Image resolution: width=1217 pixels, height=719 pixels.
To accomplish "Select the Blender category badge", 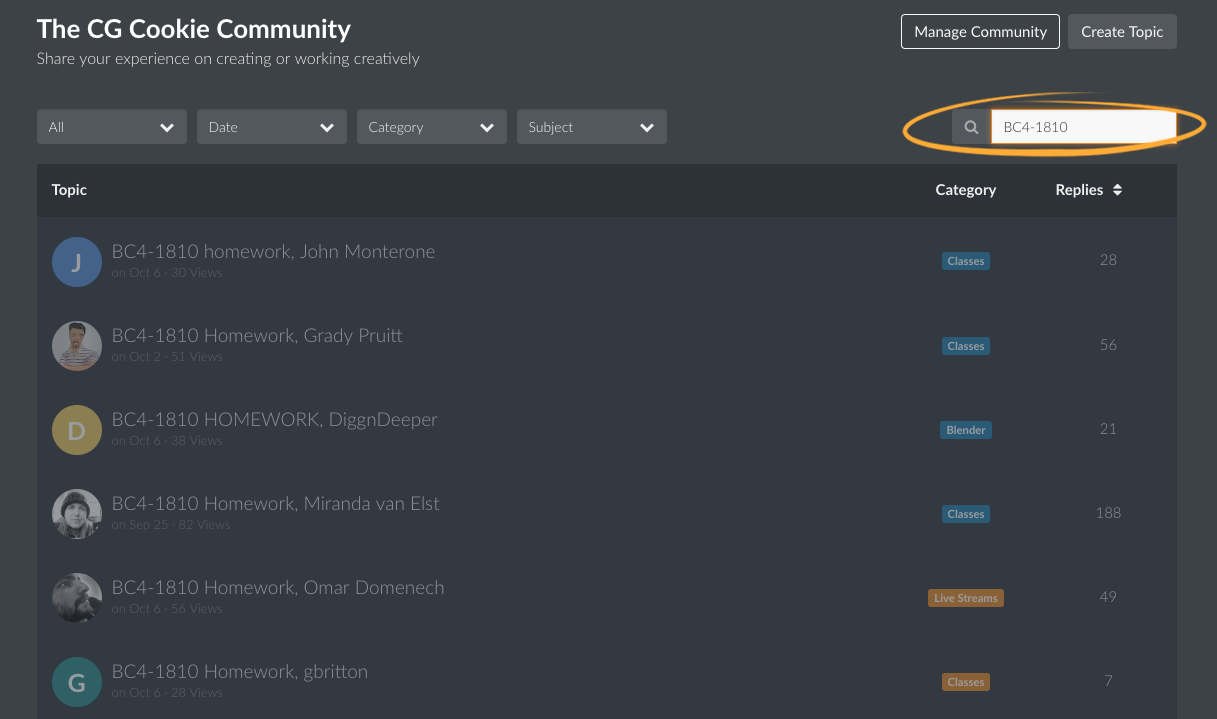I will coord(965,429).
